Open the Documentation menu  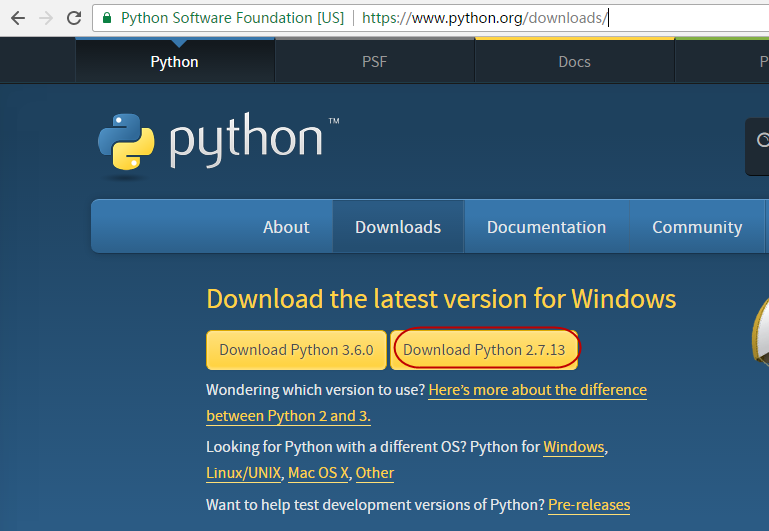(546, 227)
